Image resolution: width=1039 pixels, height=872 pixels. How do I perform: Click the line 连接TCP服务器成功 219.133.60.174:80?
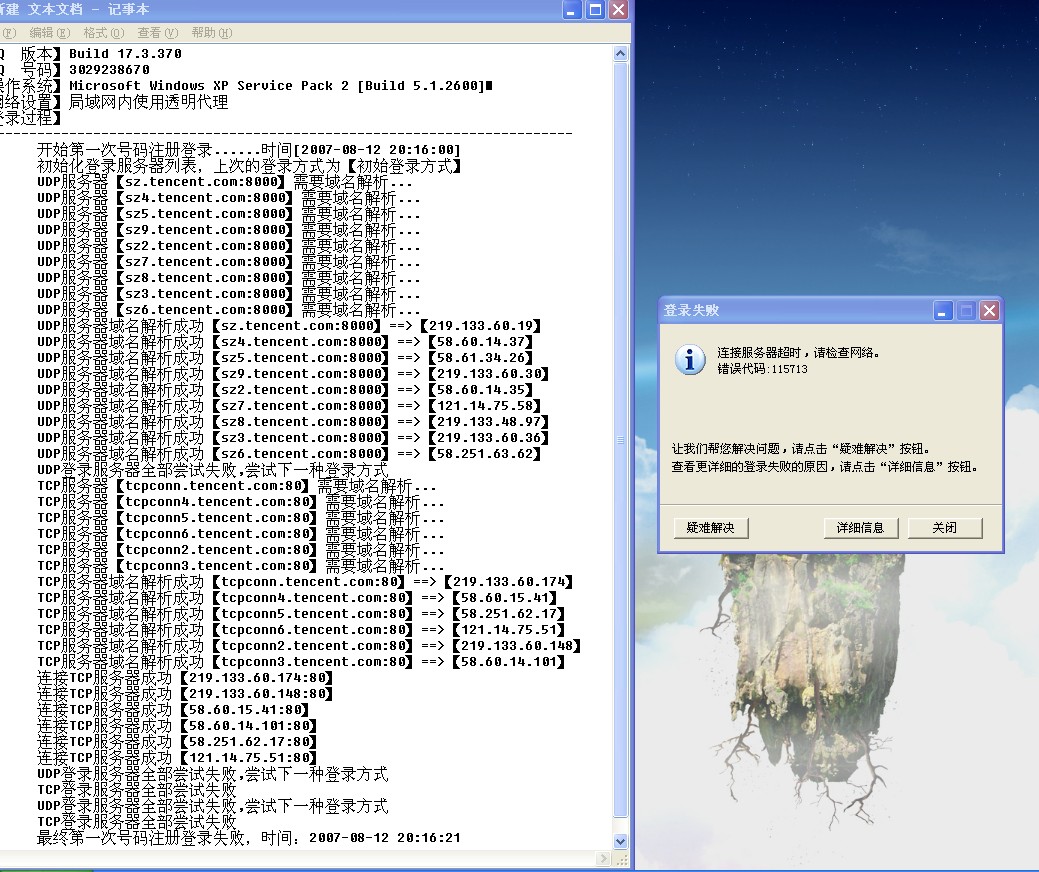point(185,678)
